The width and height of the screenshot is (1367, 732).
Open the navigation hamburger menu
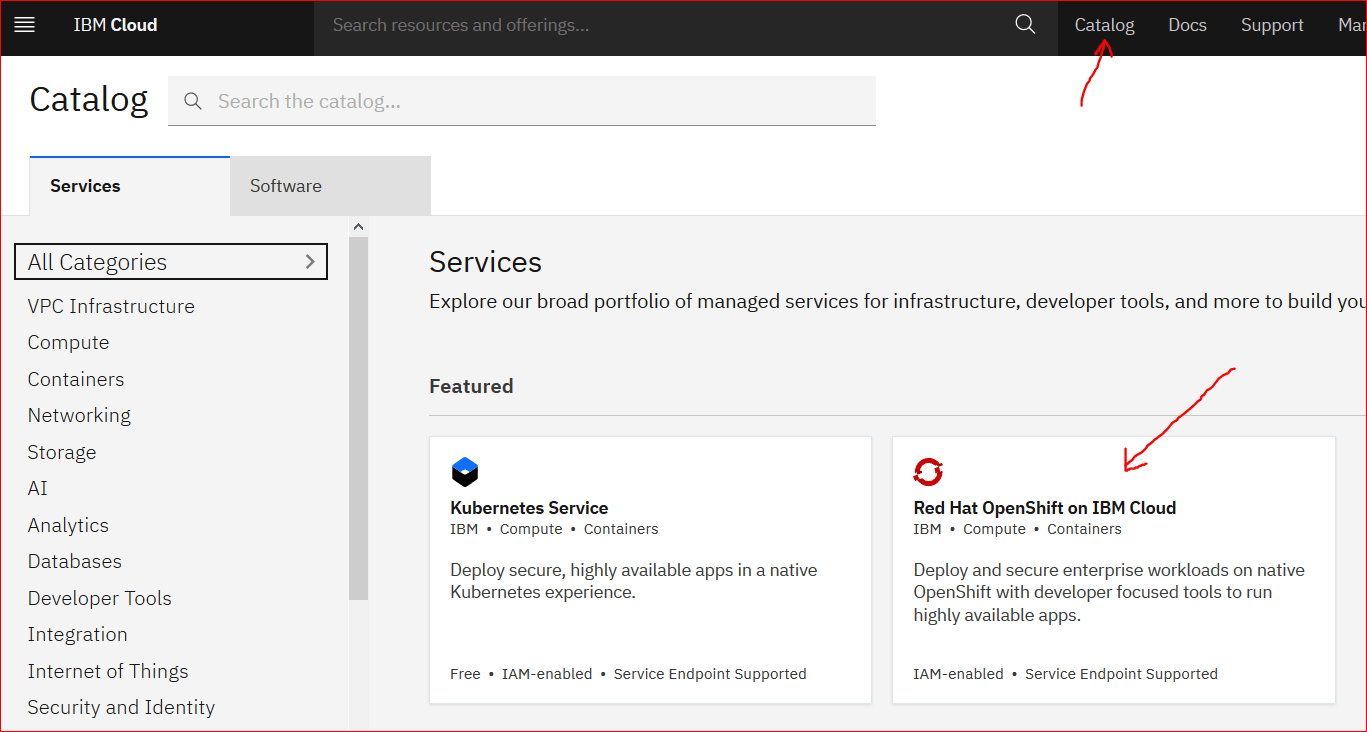(x=24, y=24)
